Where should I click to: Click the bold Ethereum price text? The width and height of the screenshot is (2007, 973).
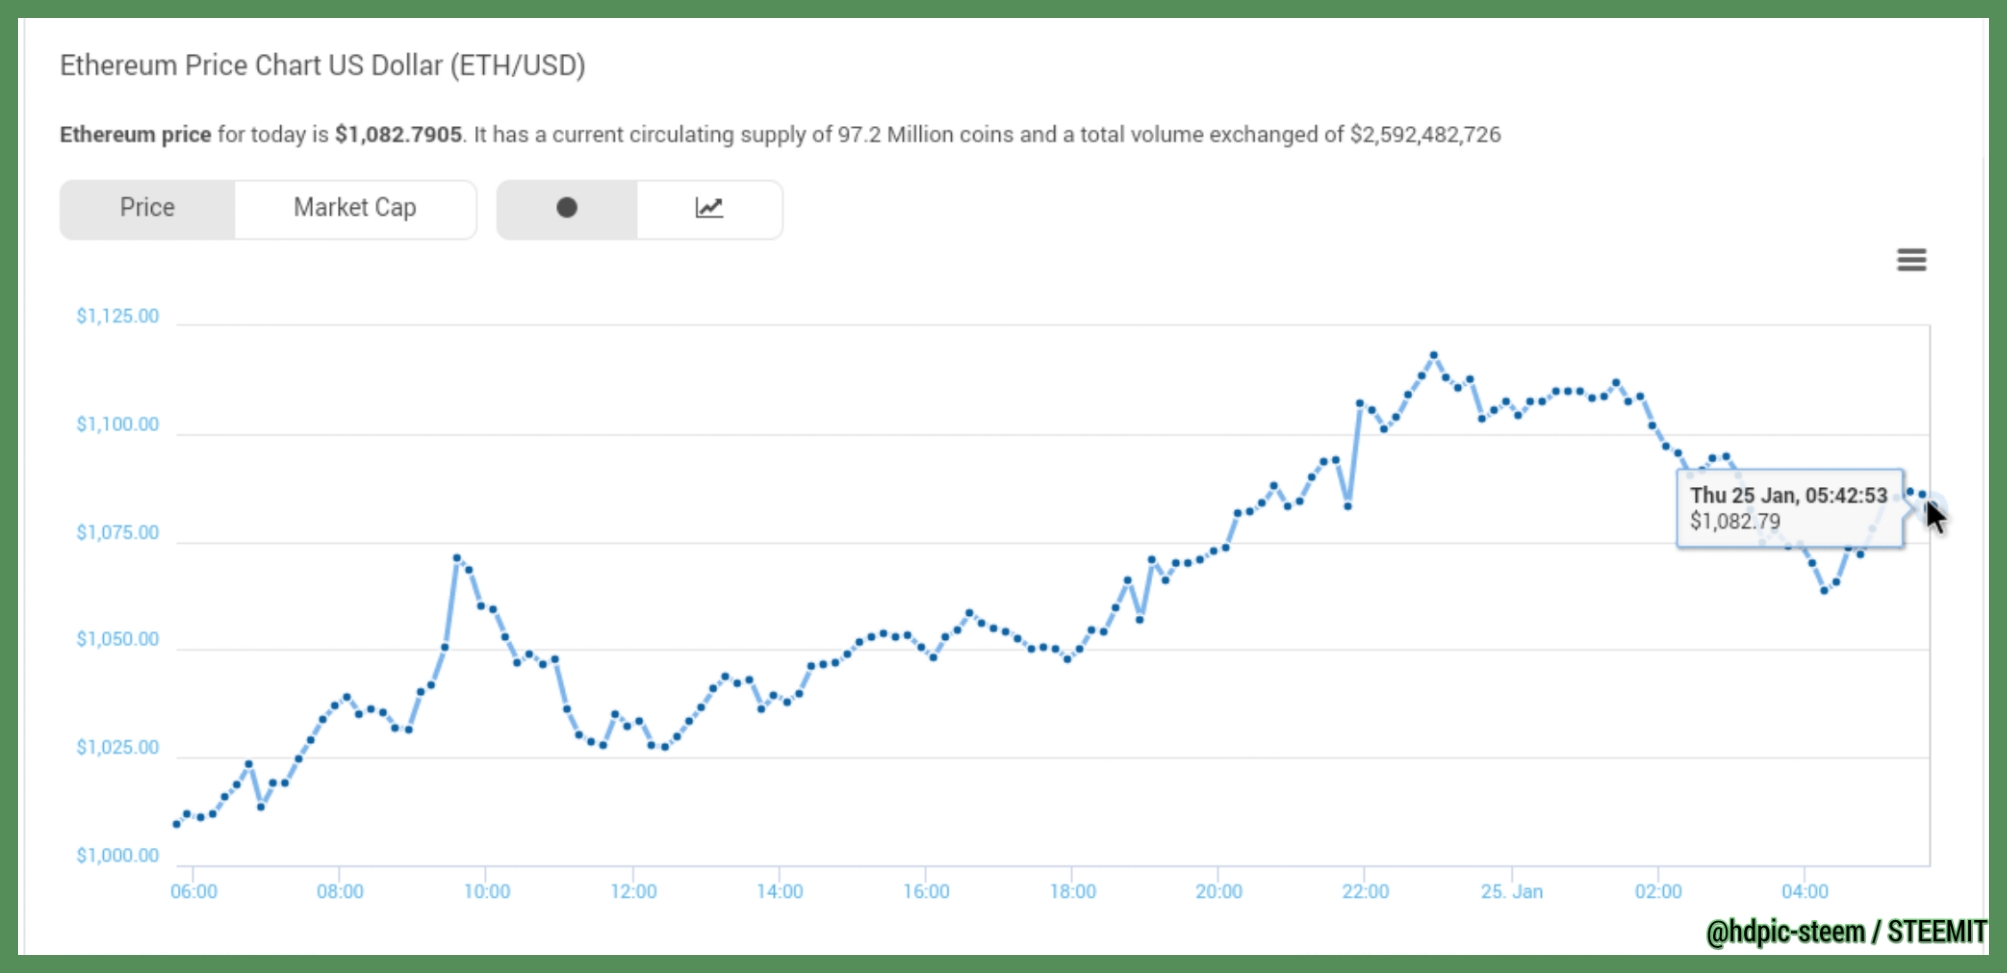[x=135, y=135]
